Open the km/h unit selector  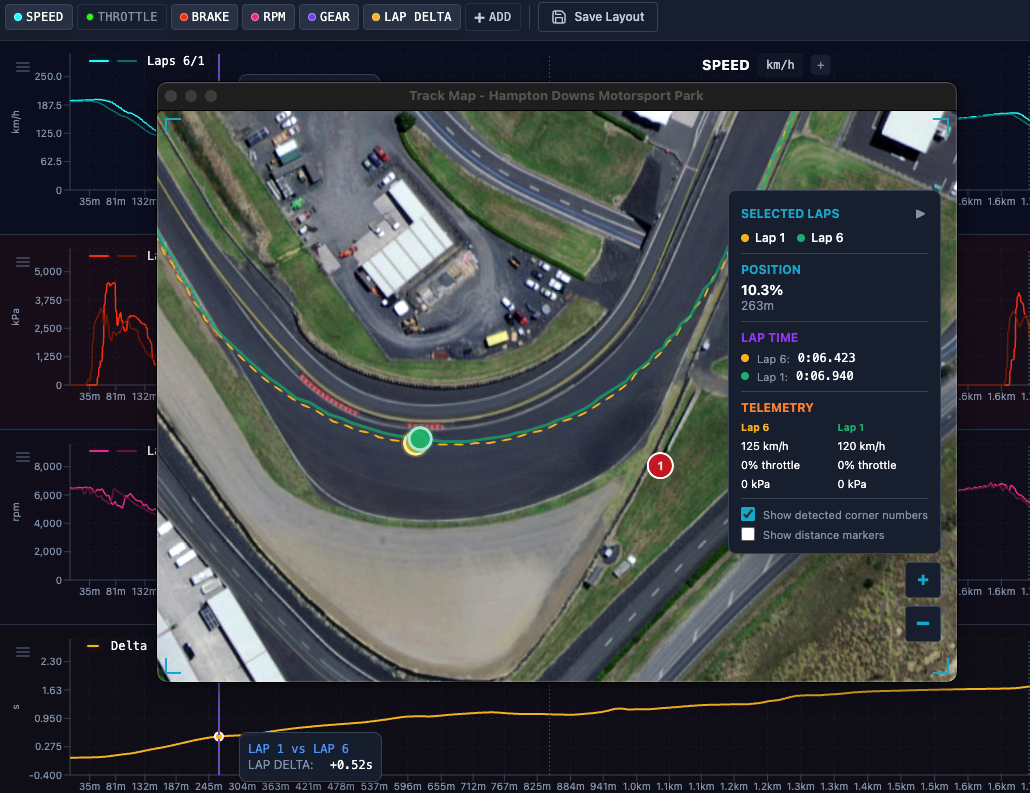coord(780,64)
